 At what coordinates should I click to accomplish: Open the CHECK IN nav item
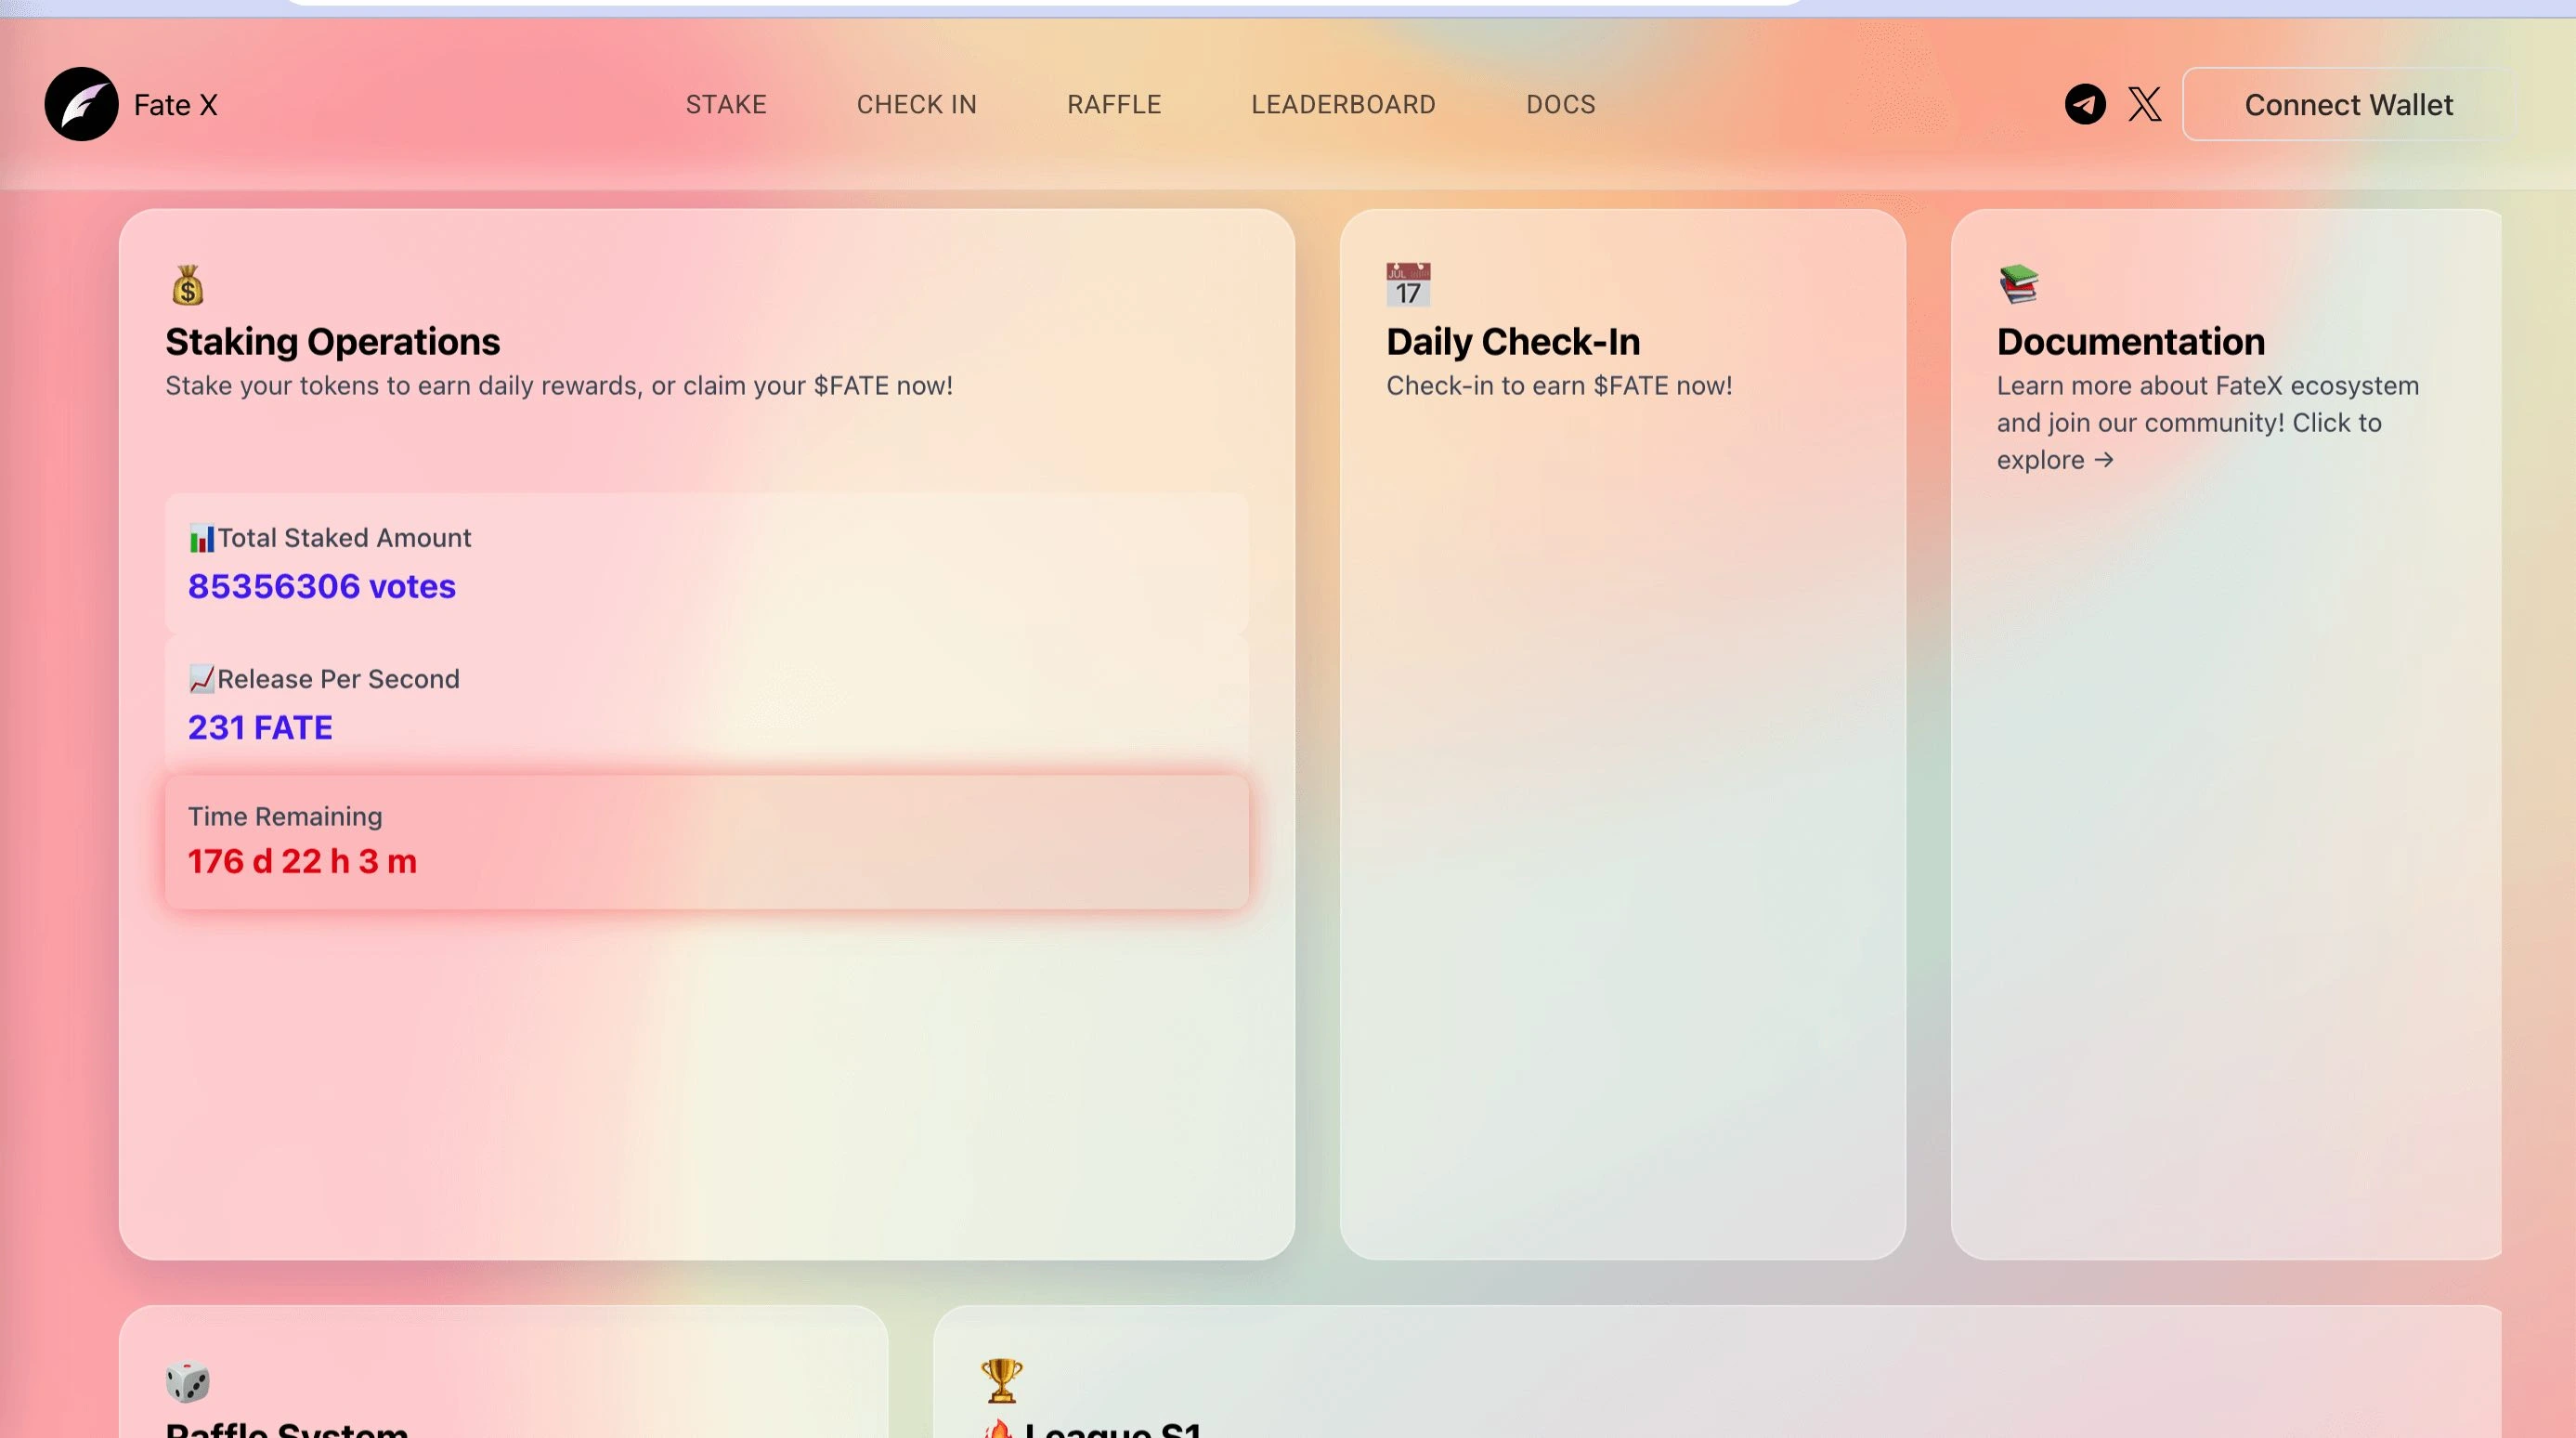(x=916, y=104)
